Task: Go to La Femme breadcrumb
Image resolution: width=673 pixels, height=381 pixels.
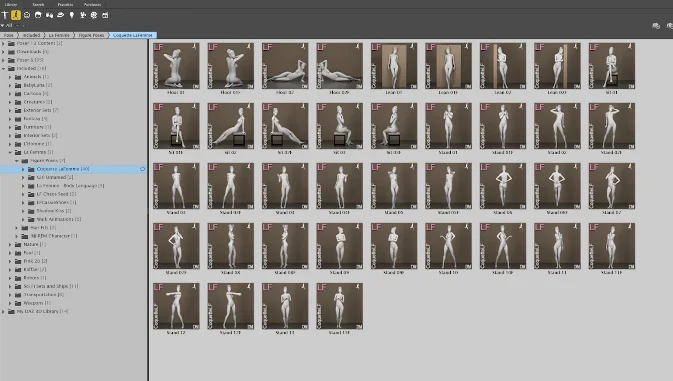Action: [x=59, y=35]
